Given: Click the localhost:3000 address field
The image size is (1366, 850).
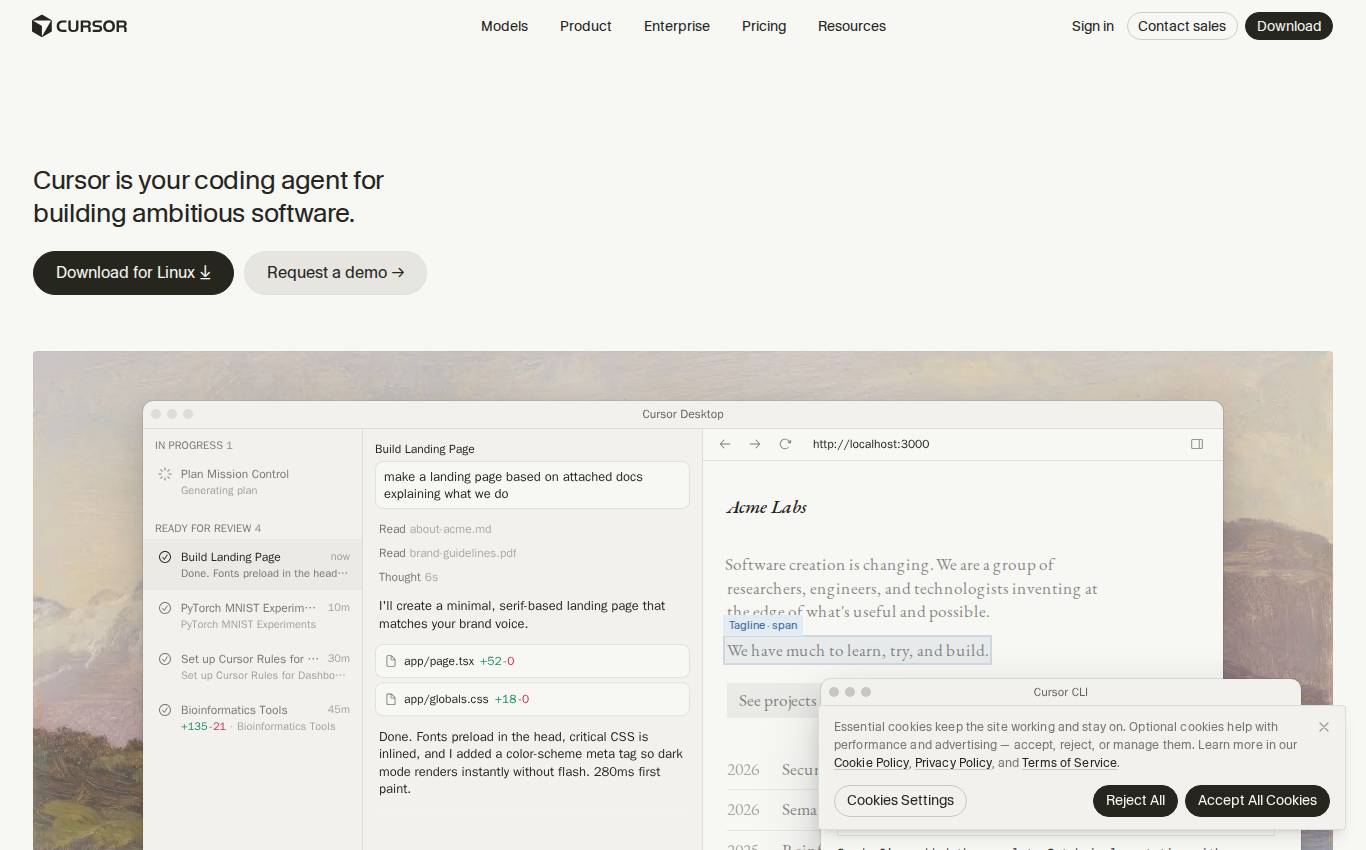Looking at the screenshot, I should coord(871,444).
